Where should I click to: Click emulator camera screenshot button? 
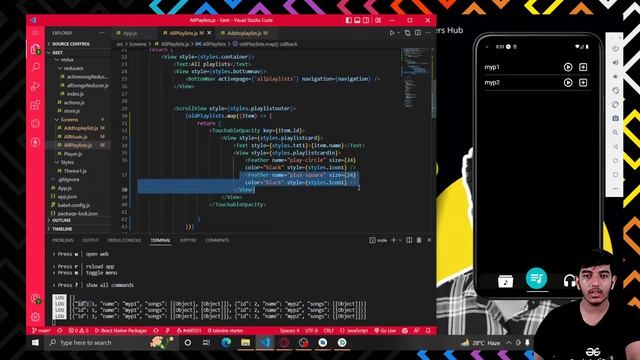click(615, 118)
